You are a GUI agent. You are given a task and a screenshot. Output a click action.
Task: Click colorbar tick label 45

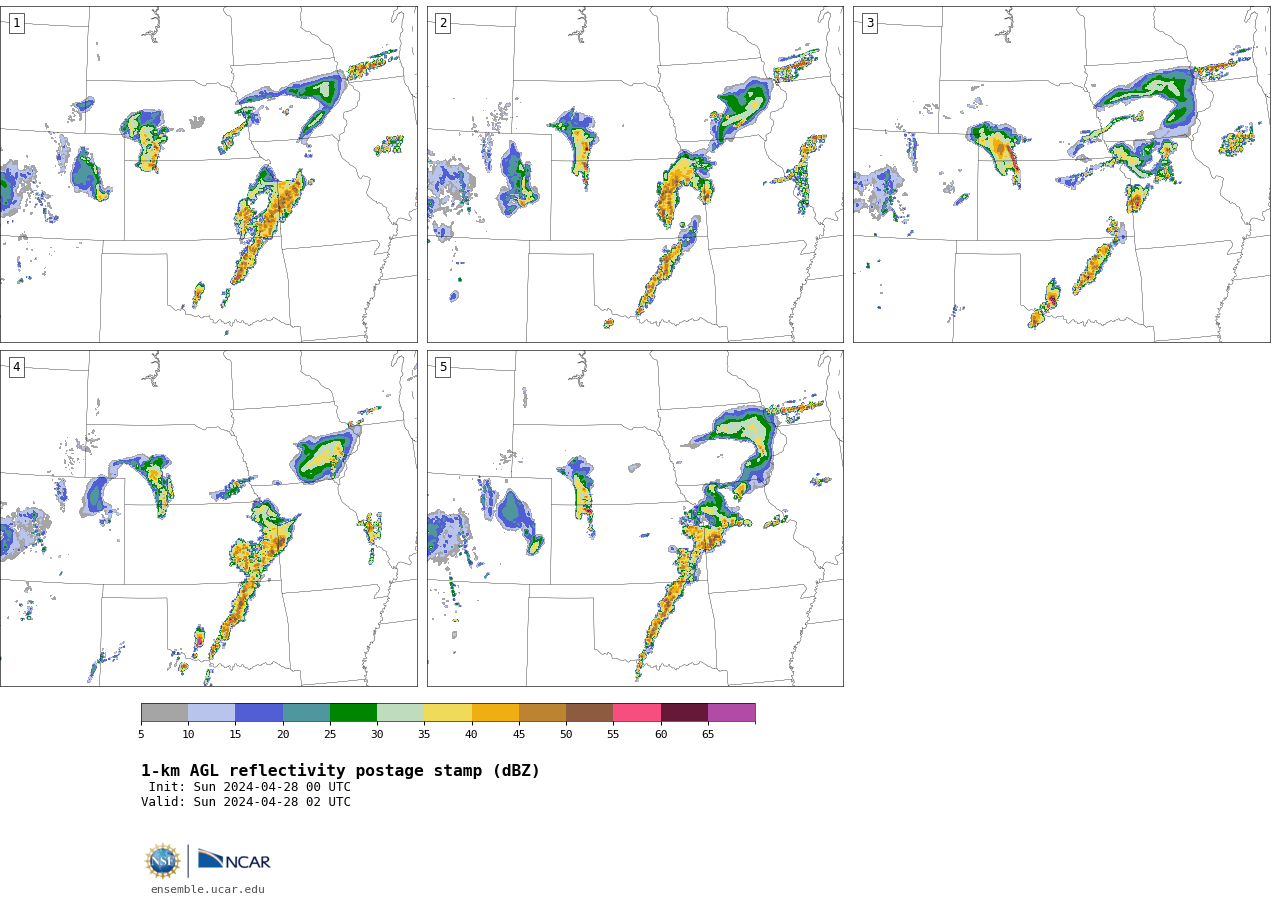(x=519, y=735)
